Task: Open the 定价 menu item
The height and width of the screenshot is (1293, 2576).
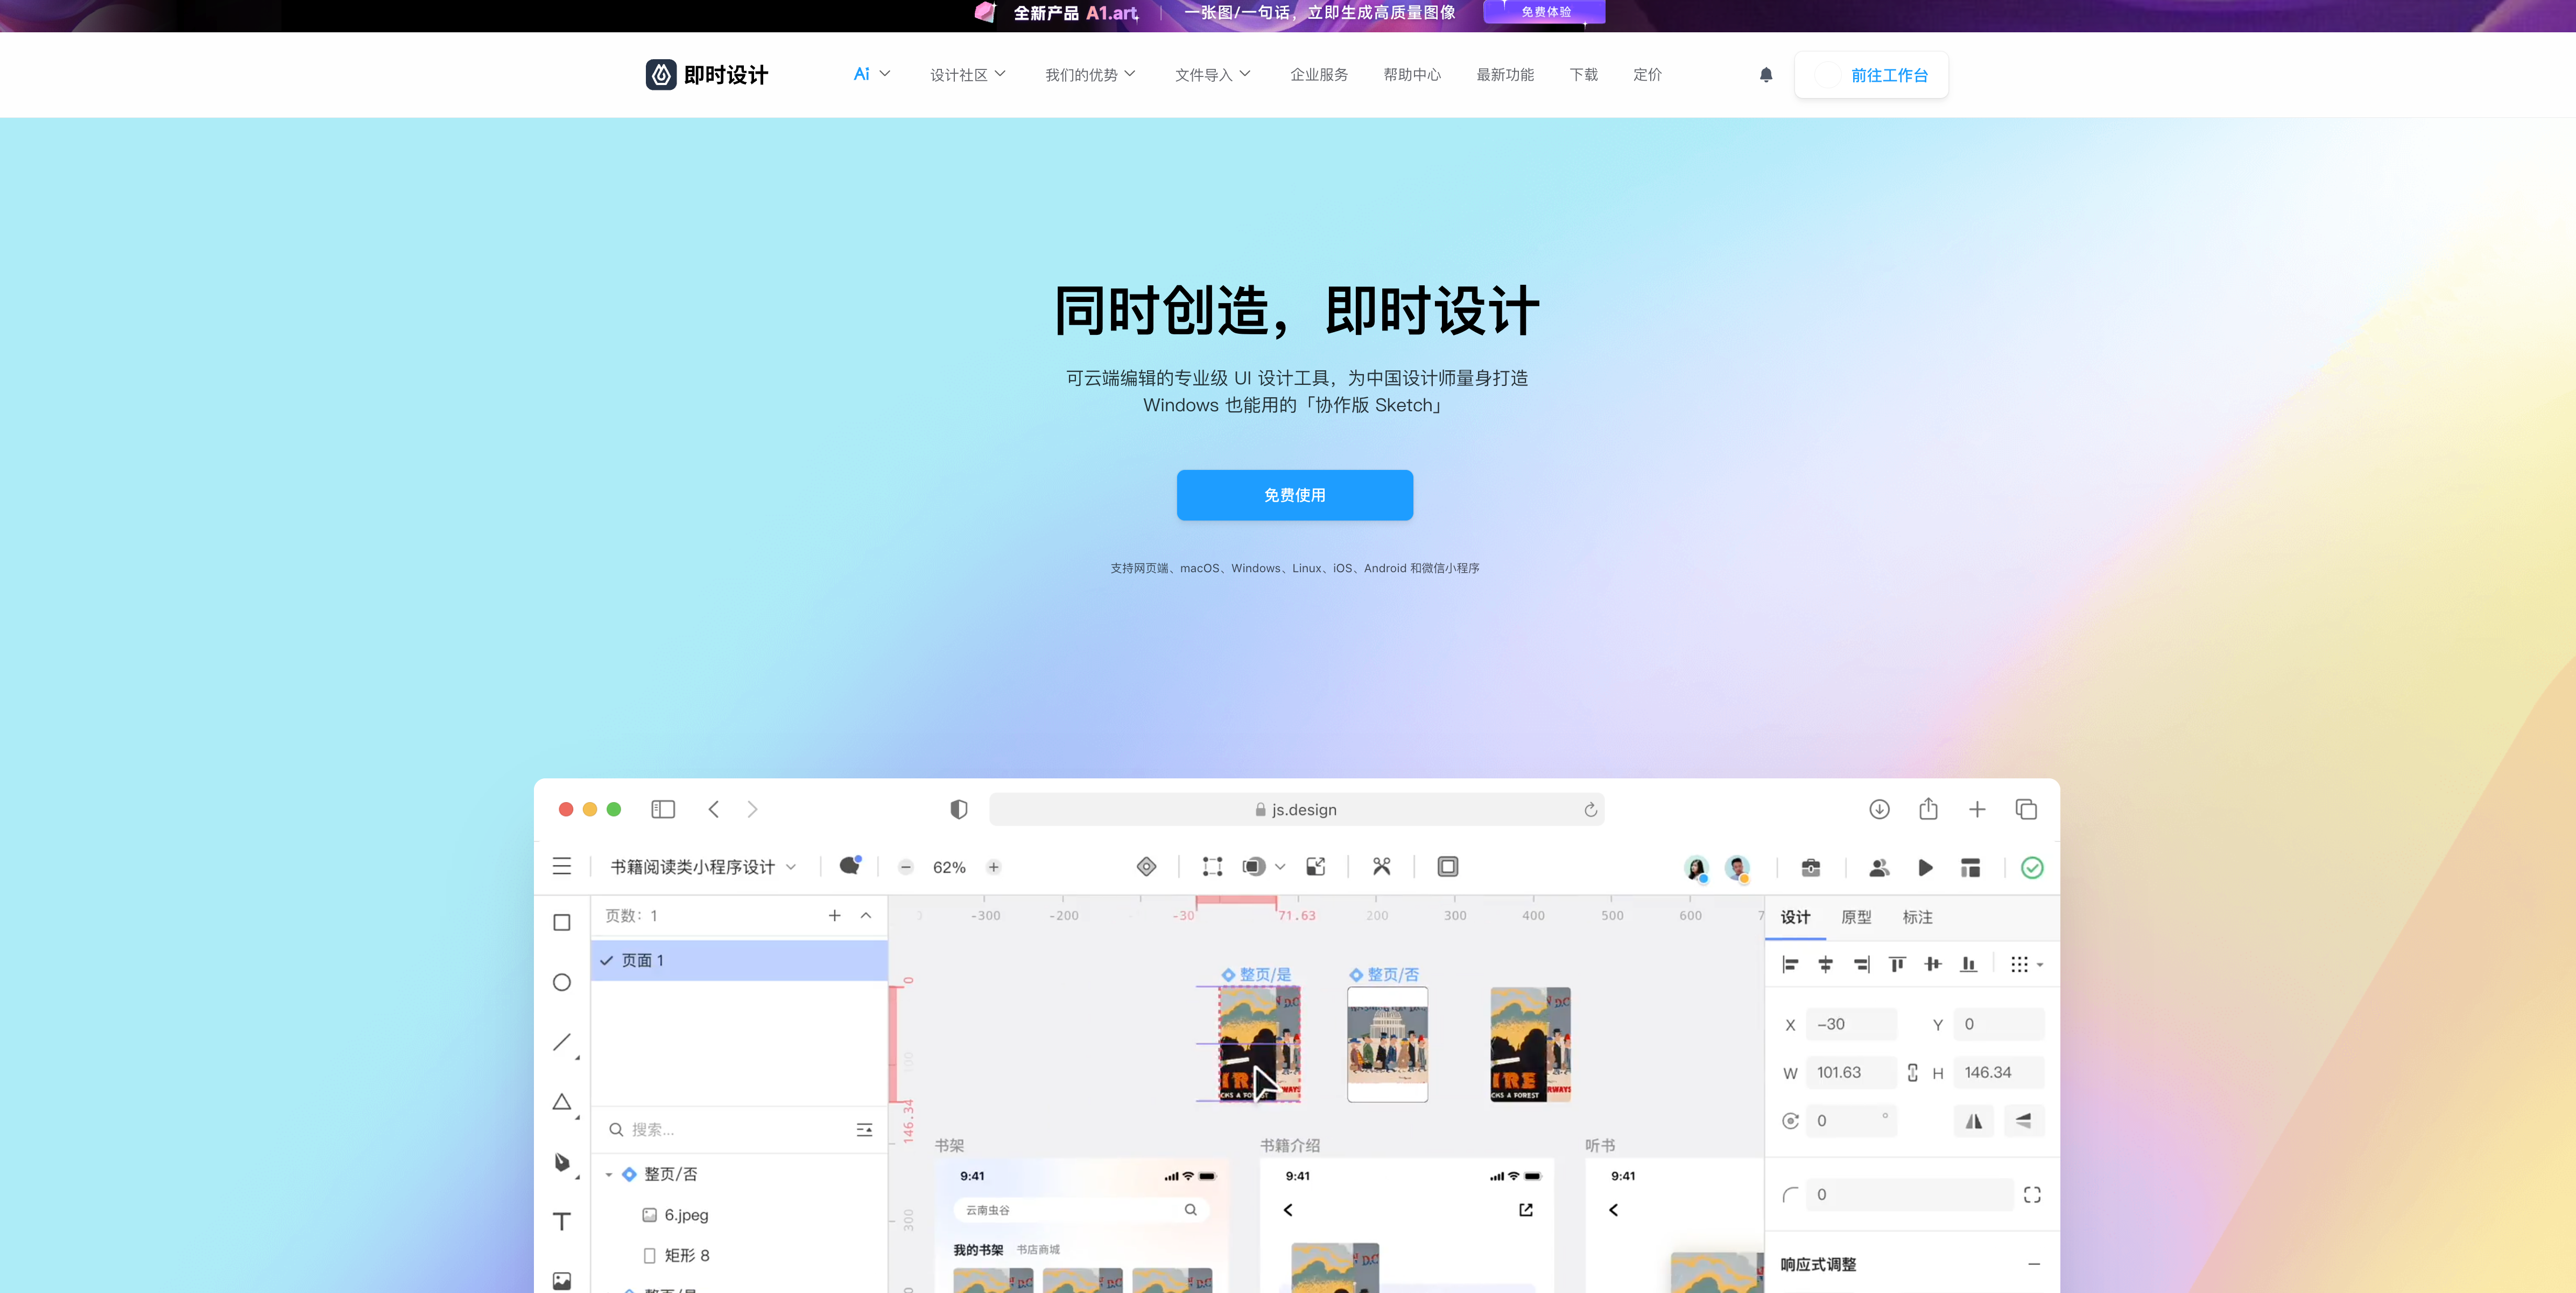Action: pos(1647,75)
